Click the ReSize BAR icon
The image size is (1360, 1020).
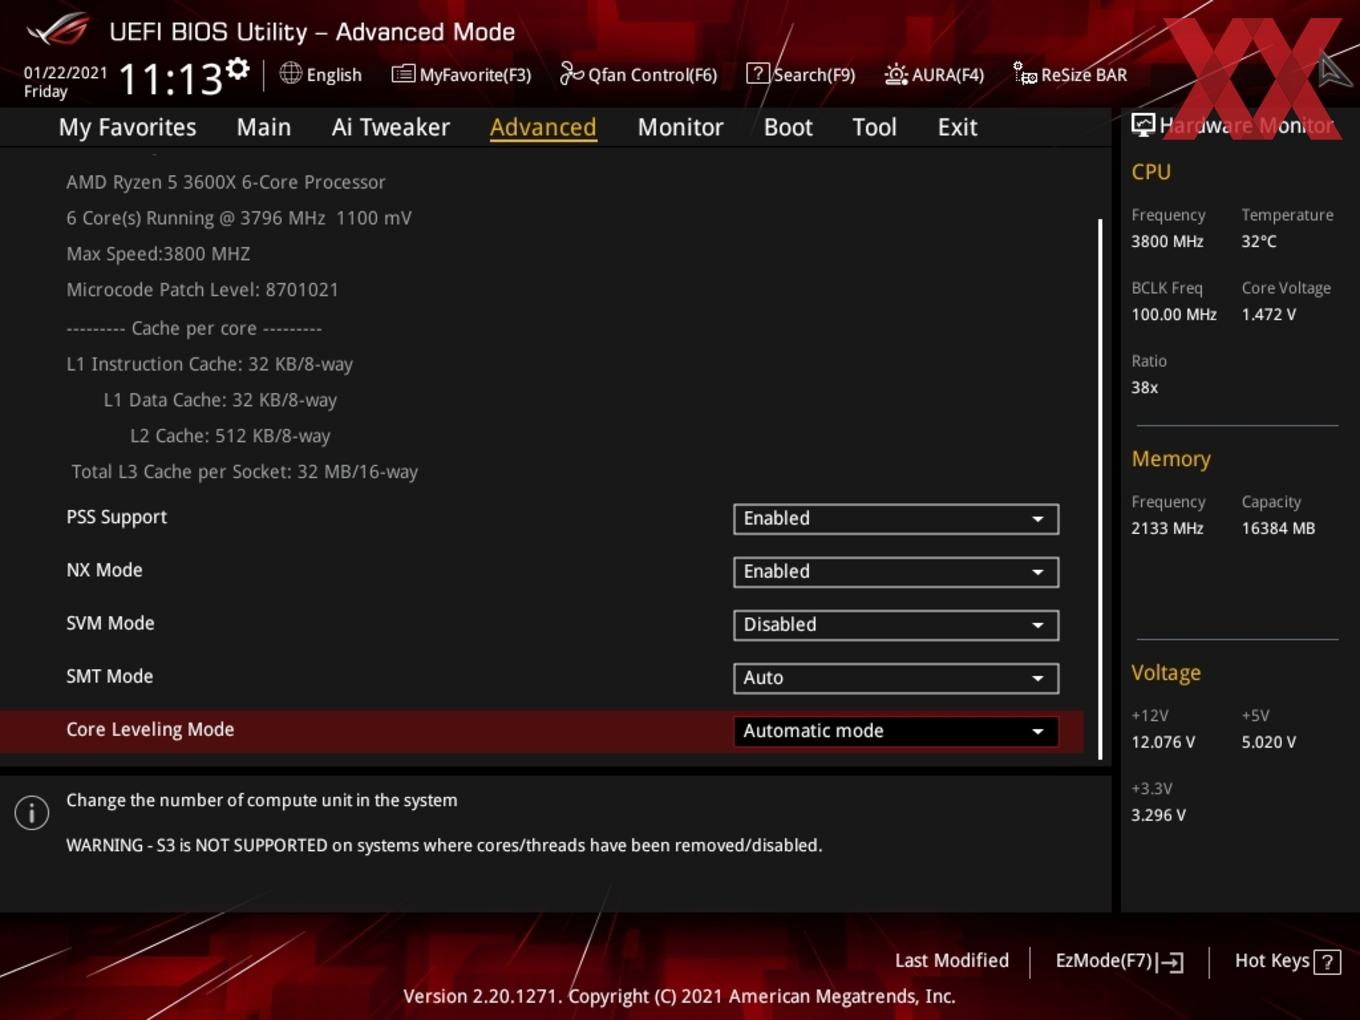point(1025,74)
